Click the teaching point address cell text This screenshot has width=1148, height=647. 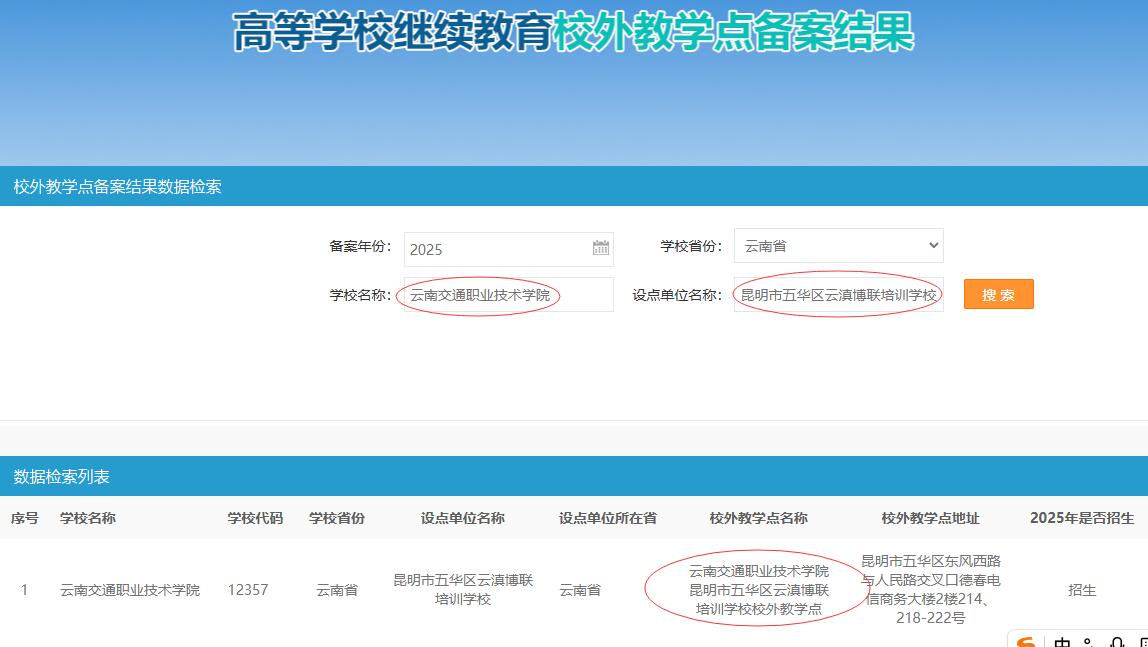pyautogui.click(x=930, y=590)
